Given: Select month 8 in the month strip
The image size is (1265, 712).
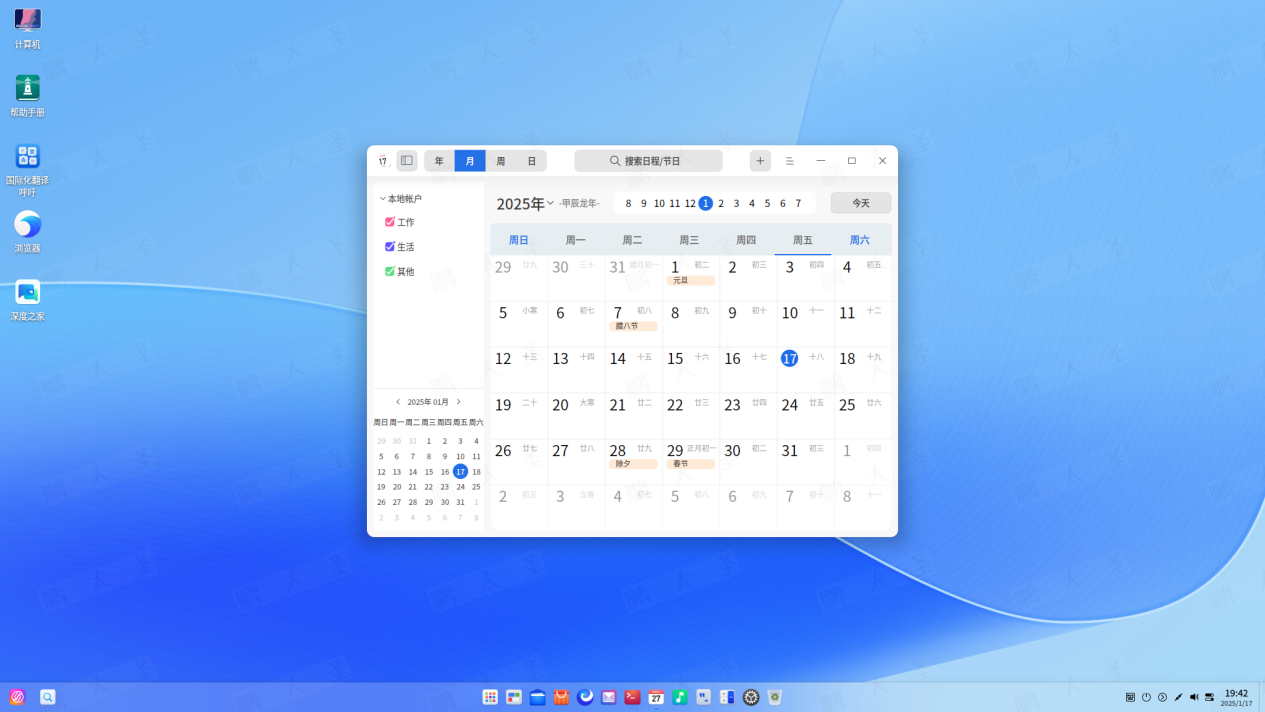Looking at the screenshot, I should [x=628, y=204].
